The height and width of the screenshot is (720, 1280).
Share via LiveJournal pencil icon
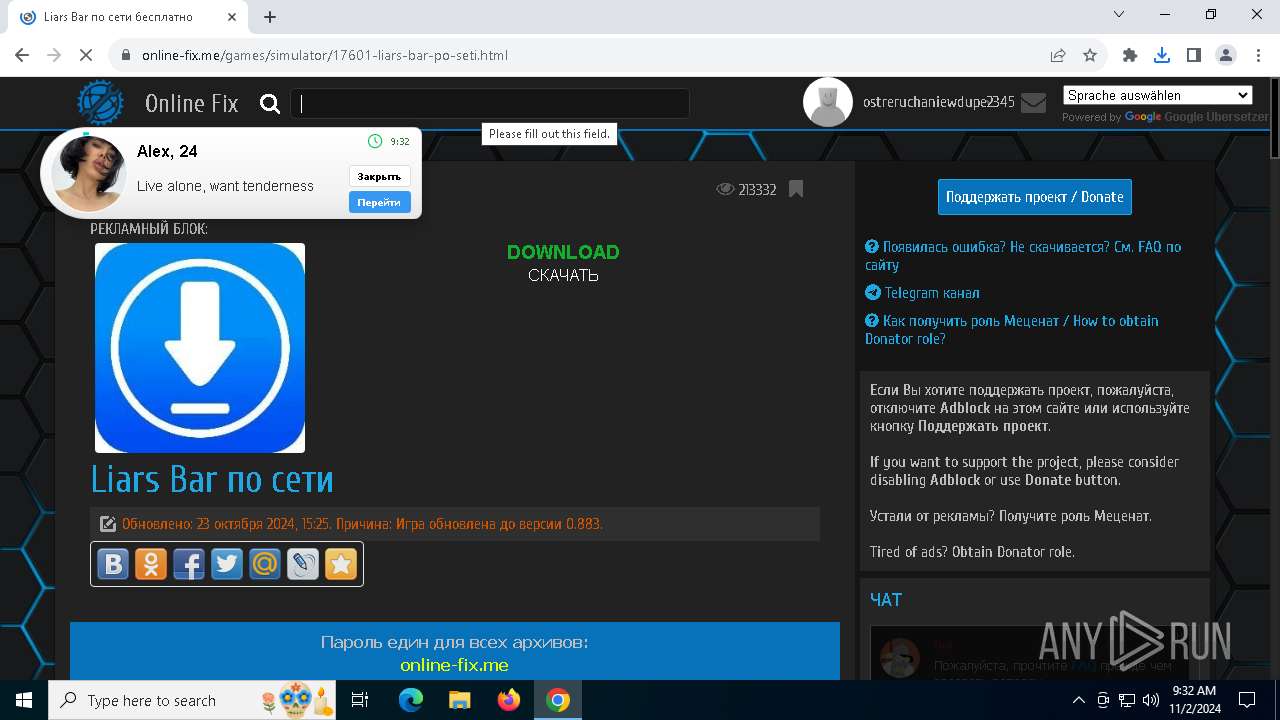(303, 564)
